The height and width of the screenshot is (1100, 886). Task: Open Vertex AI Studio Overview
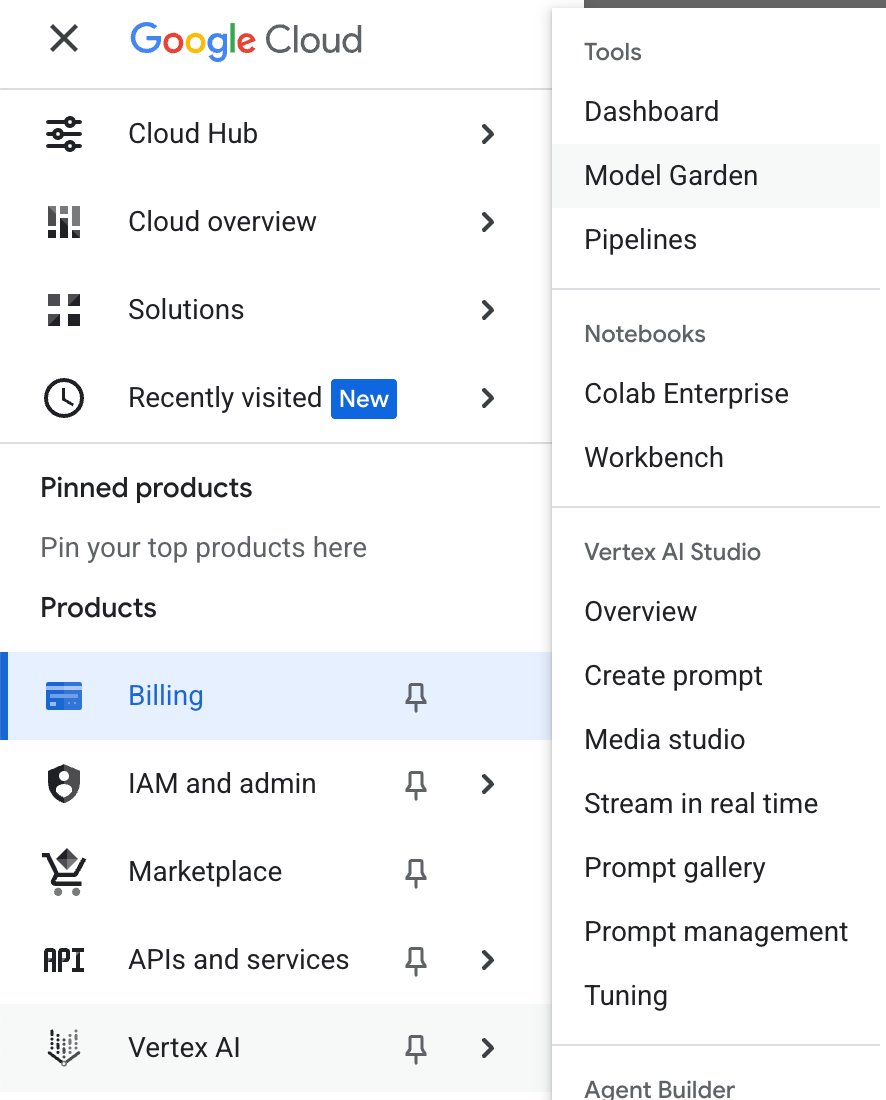(716, 612)
